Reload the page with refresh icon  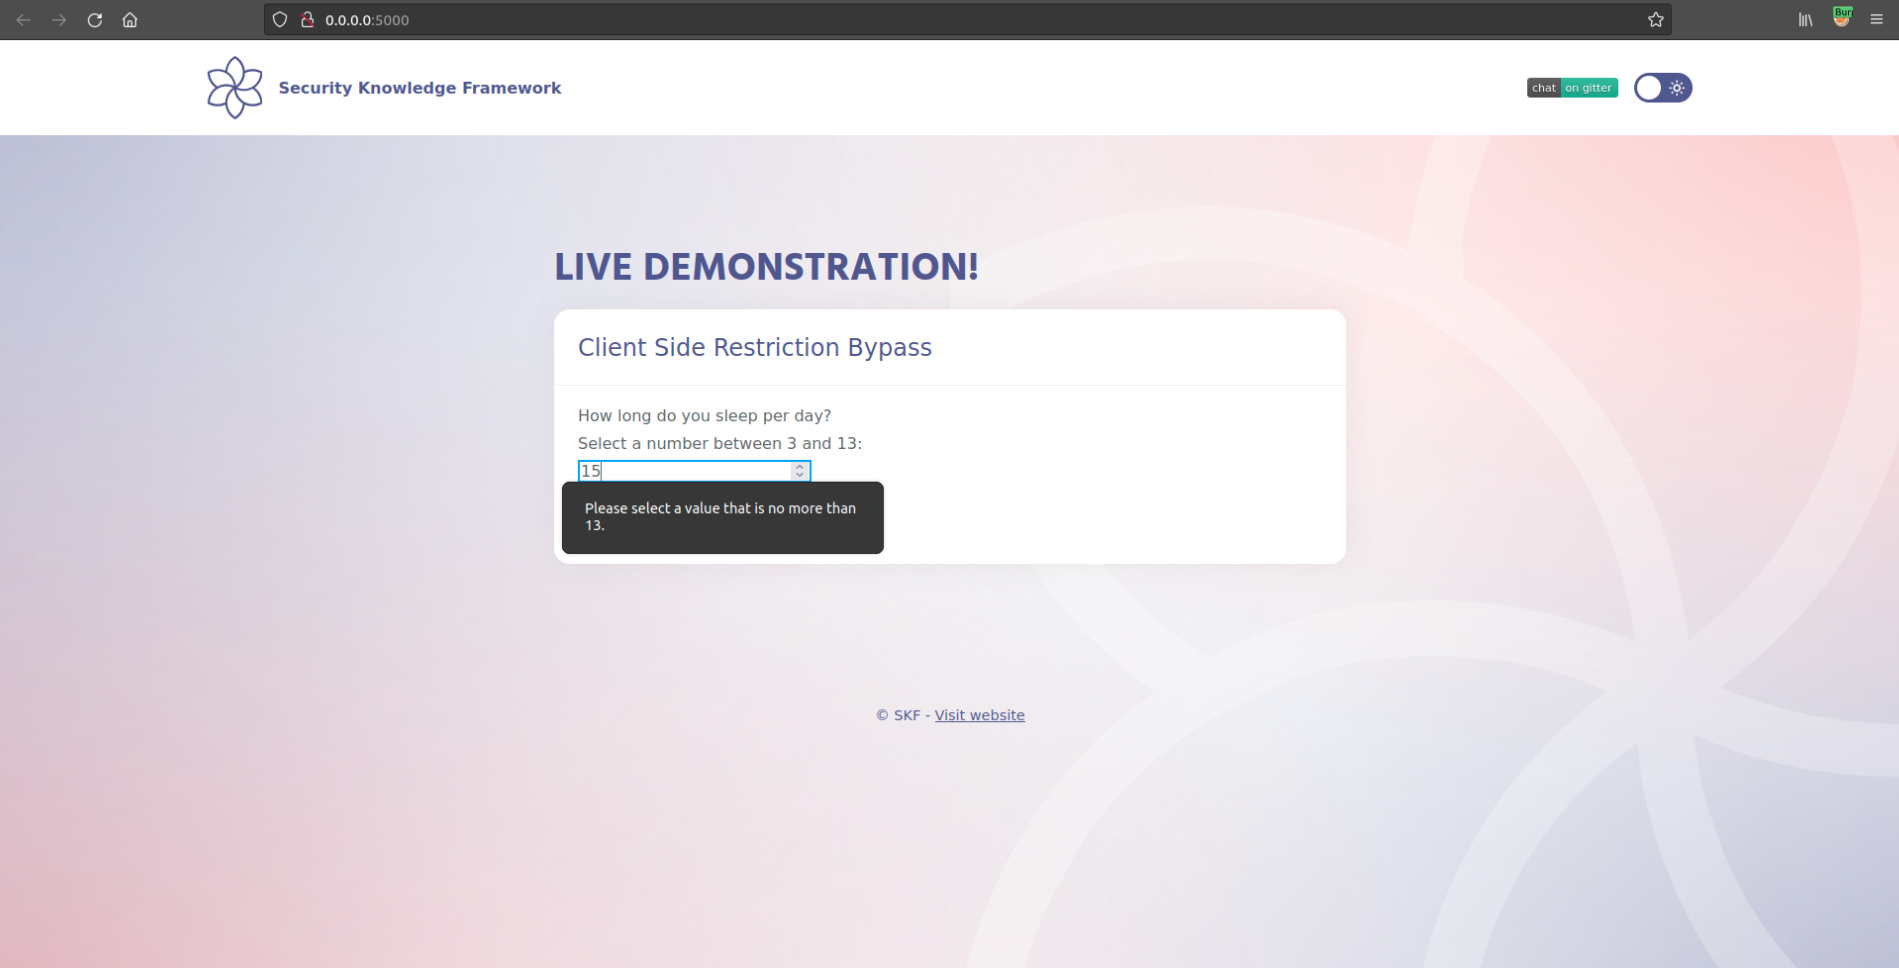point(95,20)
